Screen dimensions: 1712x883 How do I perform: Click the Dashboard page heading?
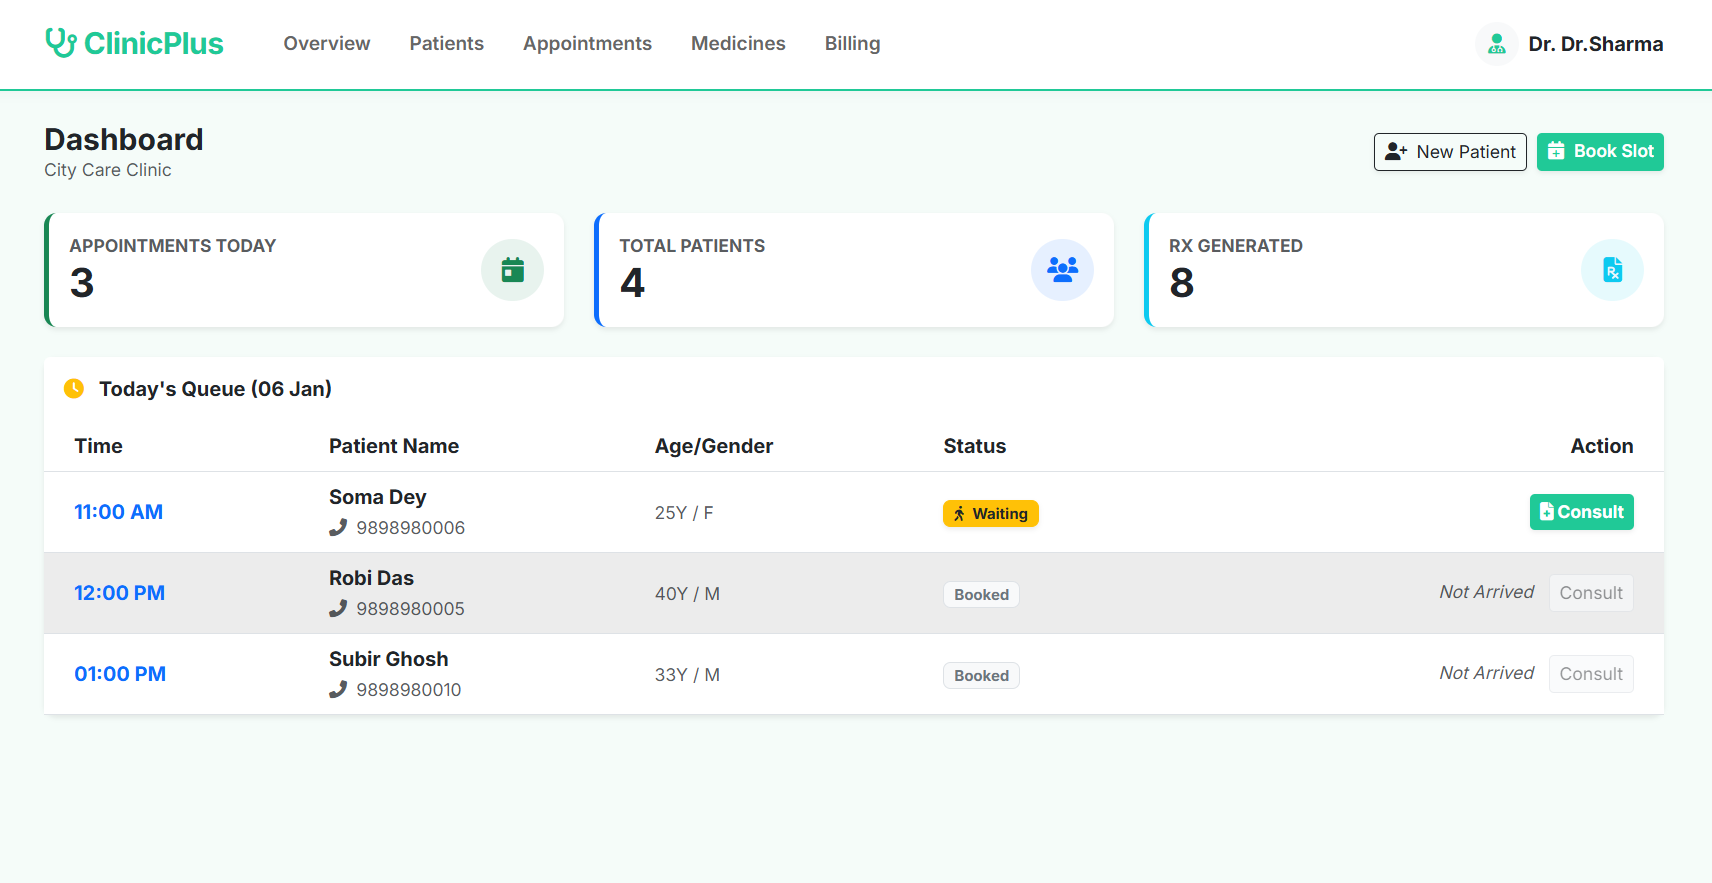tap(124, 139)
